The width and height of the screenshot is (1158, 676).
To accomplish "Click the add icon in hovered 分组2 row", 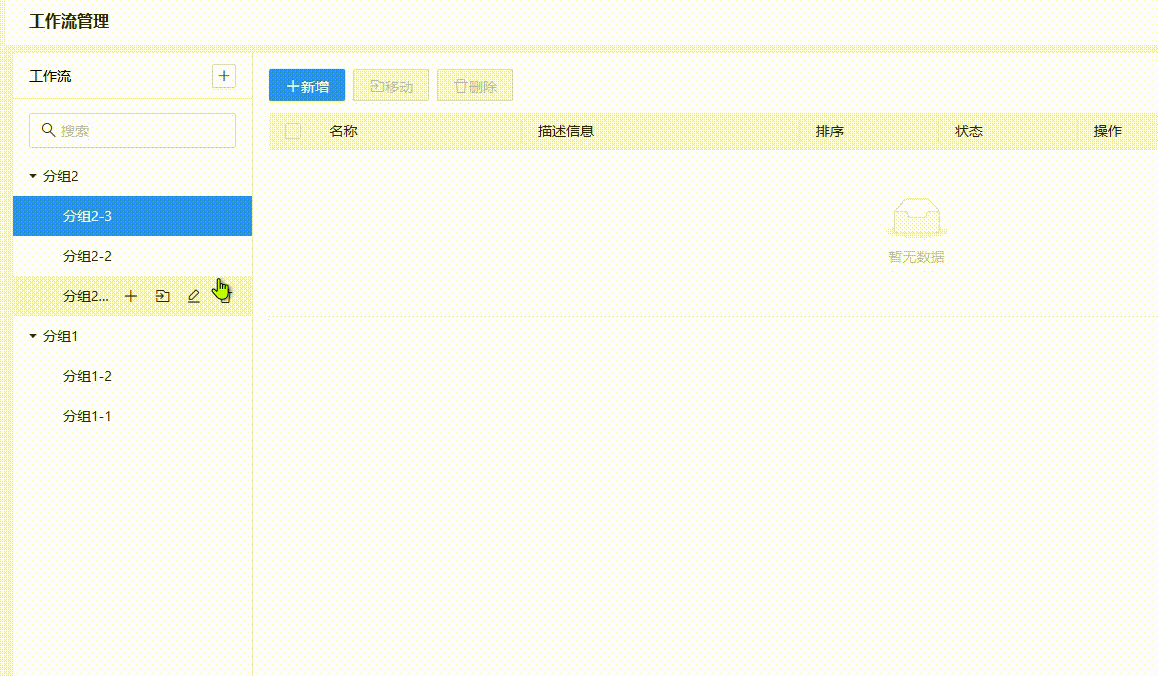I will (x=131, y=296).
